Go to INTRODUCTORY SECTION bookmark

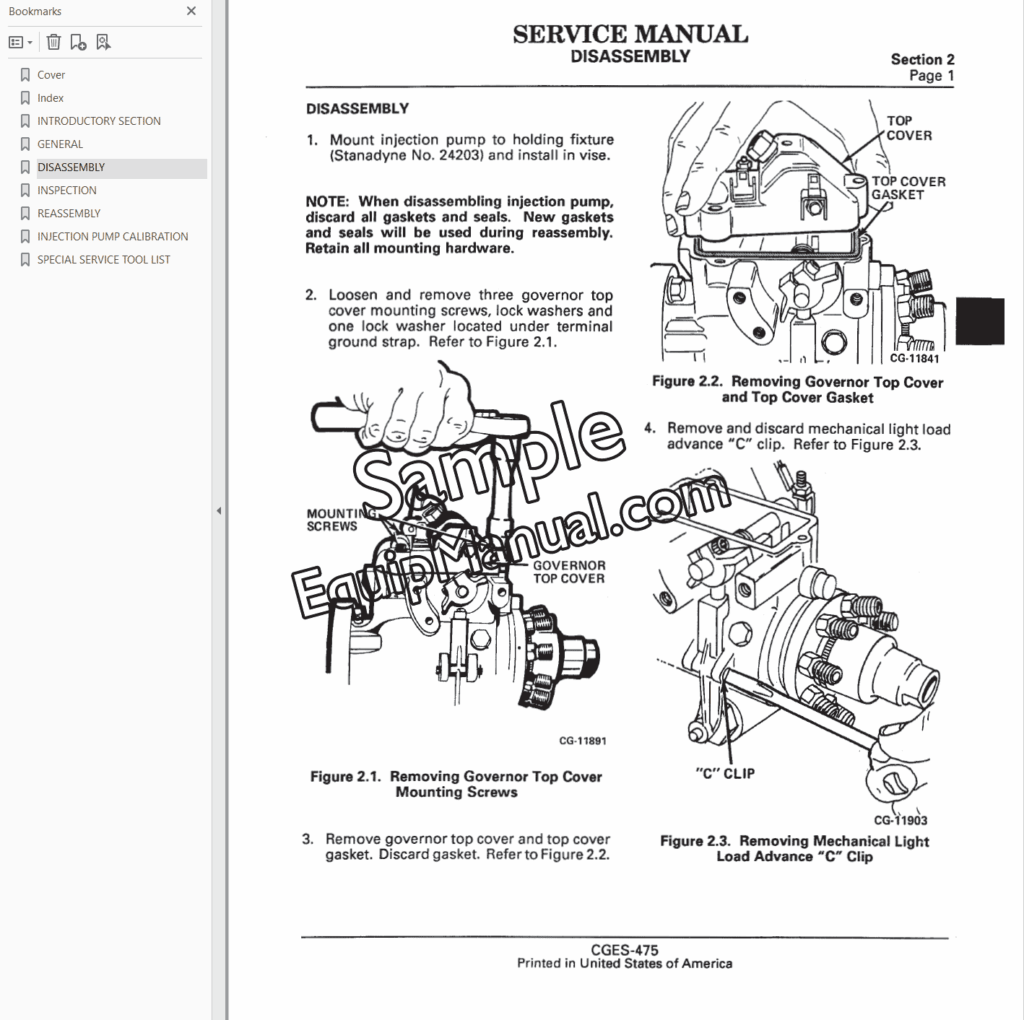[x=99, y=121]
